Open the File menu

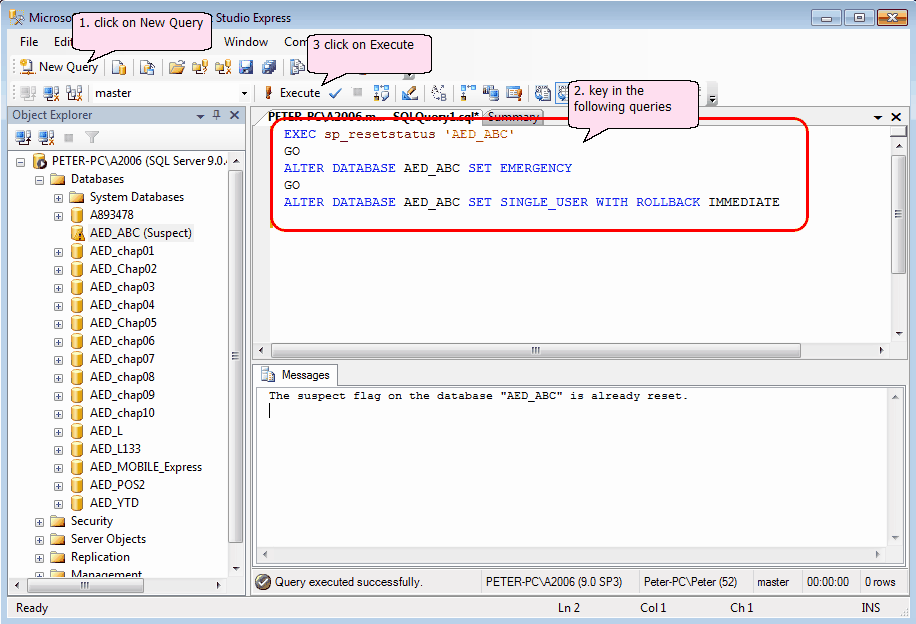pos(29,41)
